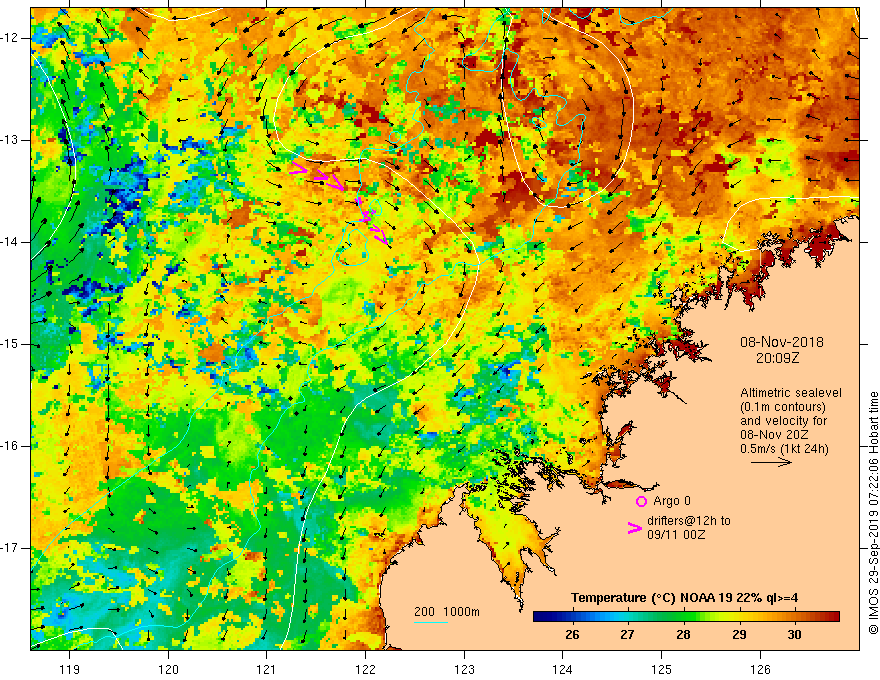The image size is (880, 680).
Task: Click the '09/11 00Z' legend text
Action: tap(676, 535)
